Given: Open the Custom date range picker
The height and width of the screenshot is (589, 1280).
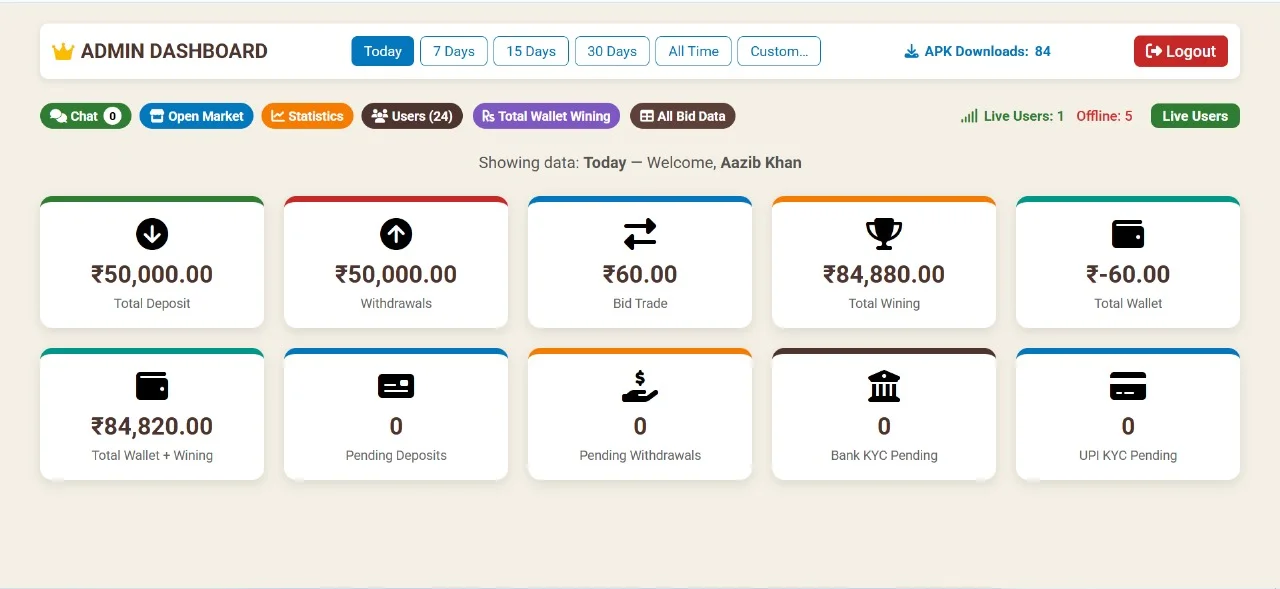Looking at the screenshot, I should pos(779,51).
